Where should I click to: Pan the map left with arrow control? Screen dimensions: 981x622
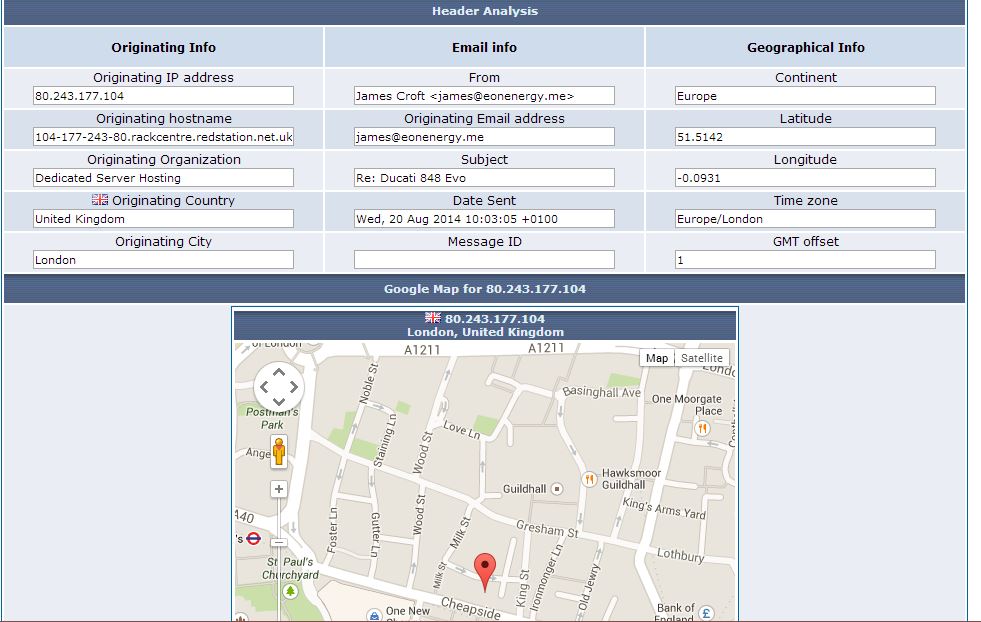click(263, 386)
